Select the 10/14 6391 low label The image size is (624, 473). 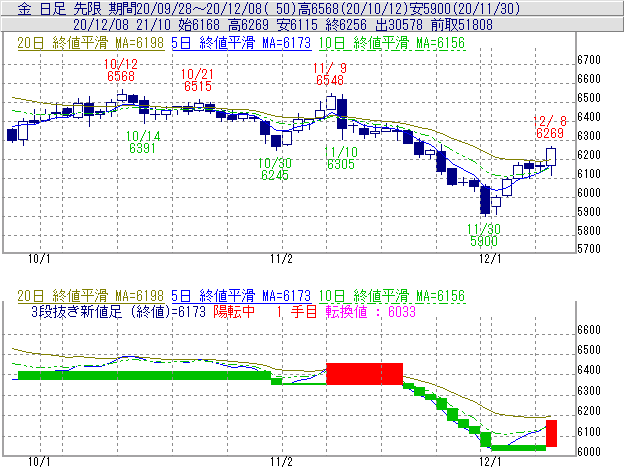(x=143, y=142)
